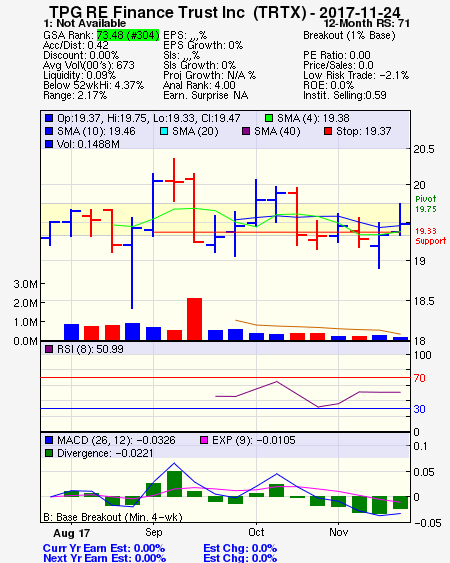Click the blue SMA (10) legend swatch
This screenshot has height=563, width=450.
(x=49, y=131)
